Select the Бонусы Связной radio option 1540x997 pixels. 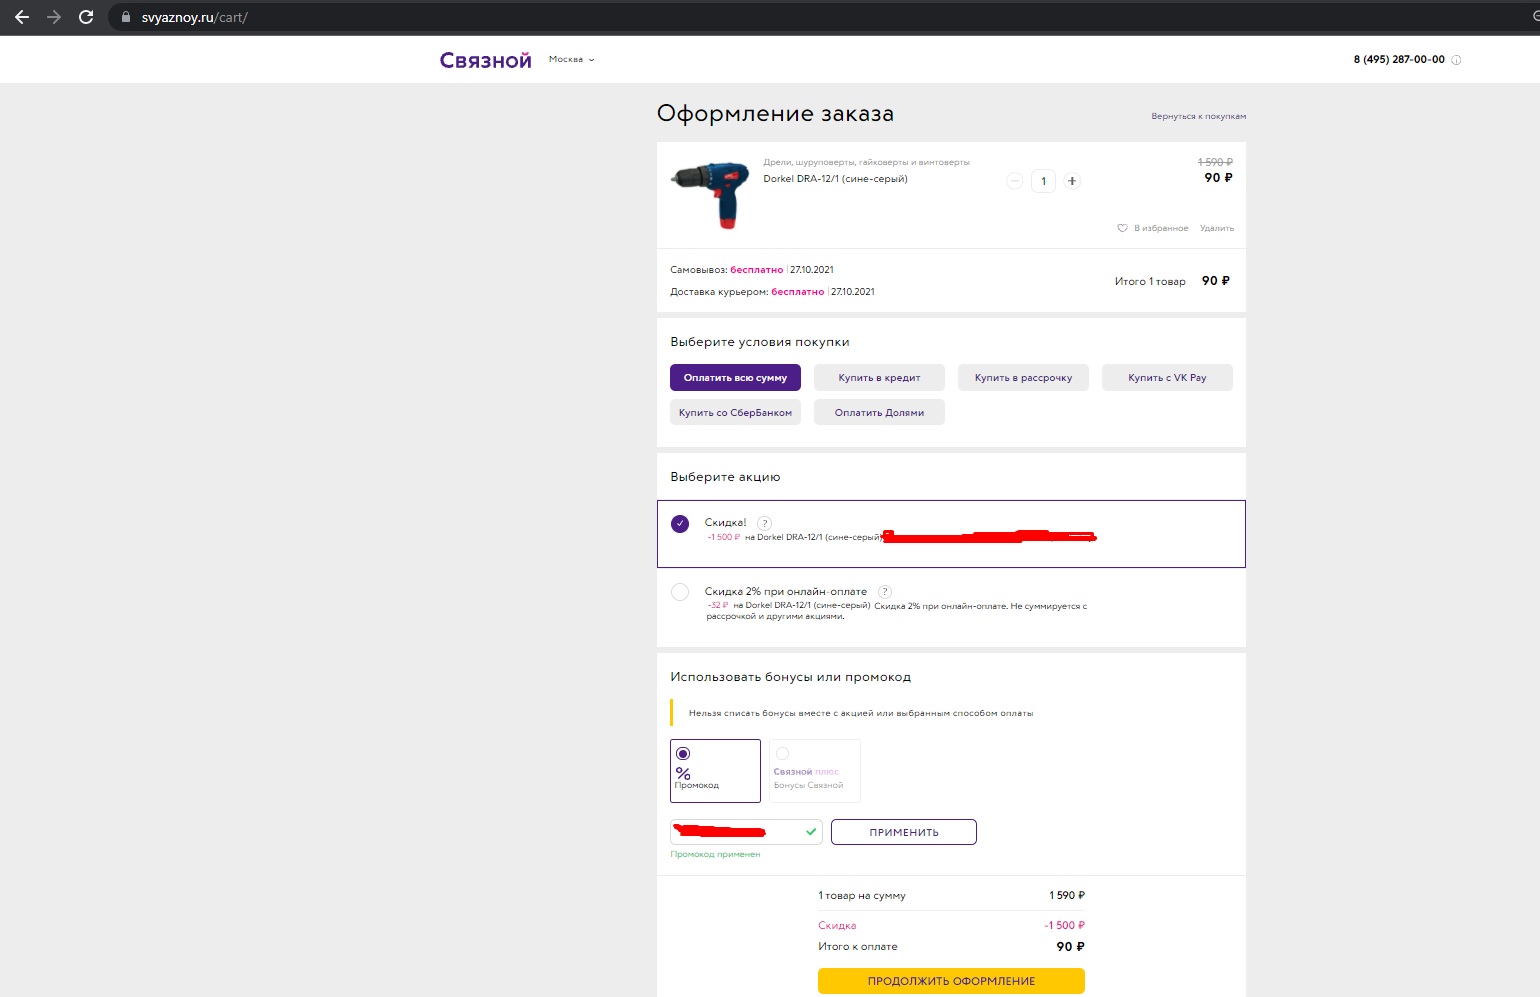[x=782, y=753]
